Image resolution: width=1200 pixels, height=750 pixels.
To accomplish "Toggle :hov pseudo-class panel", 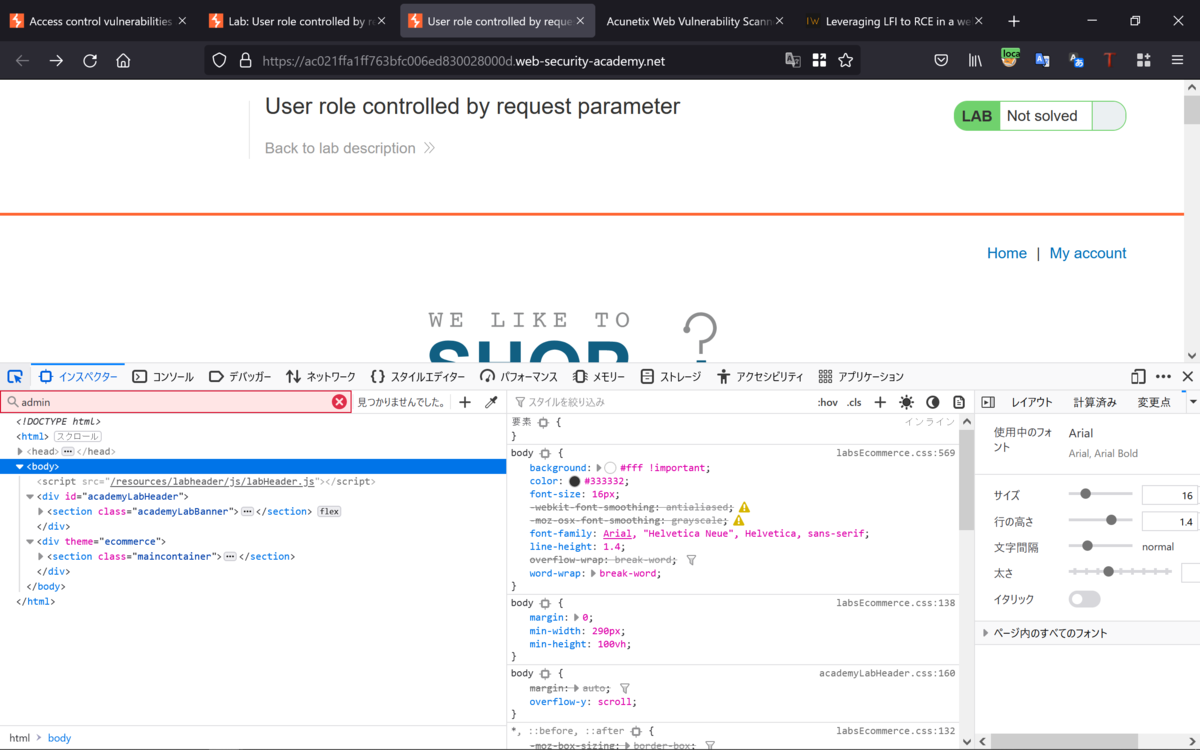I will [x=827, y=402].
